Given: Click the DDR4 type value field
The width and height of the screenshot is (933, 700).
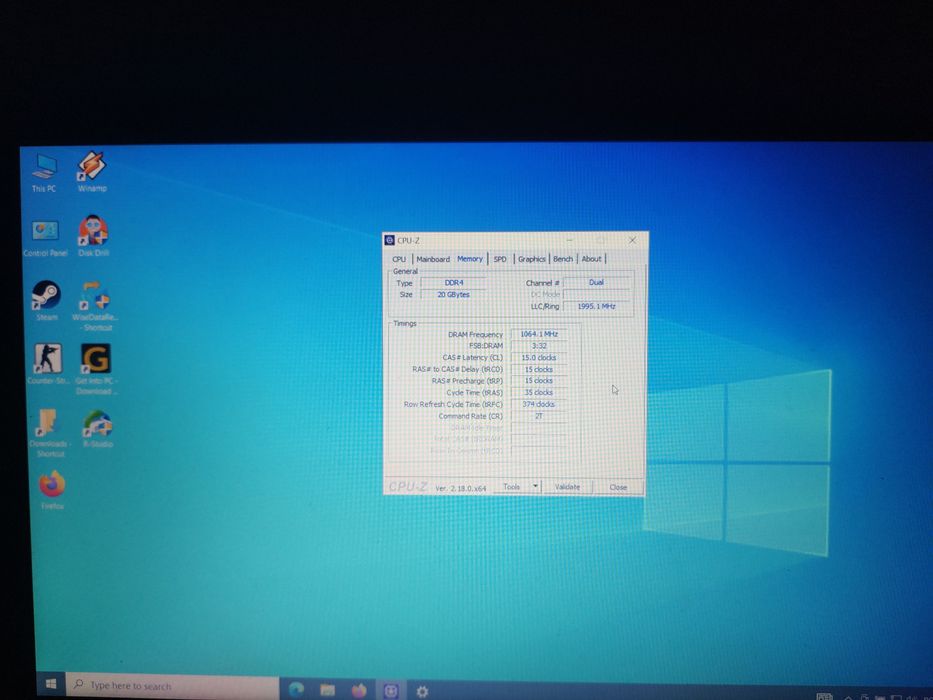Looking at the screenshot, I should coord(453,283).
